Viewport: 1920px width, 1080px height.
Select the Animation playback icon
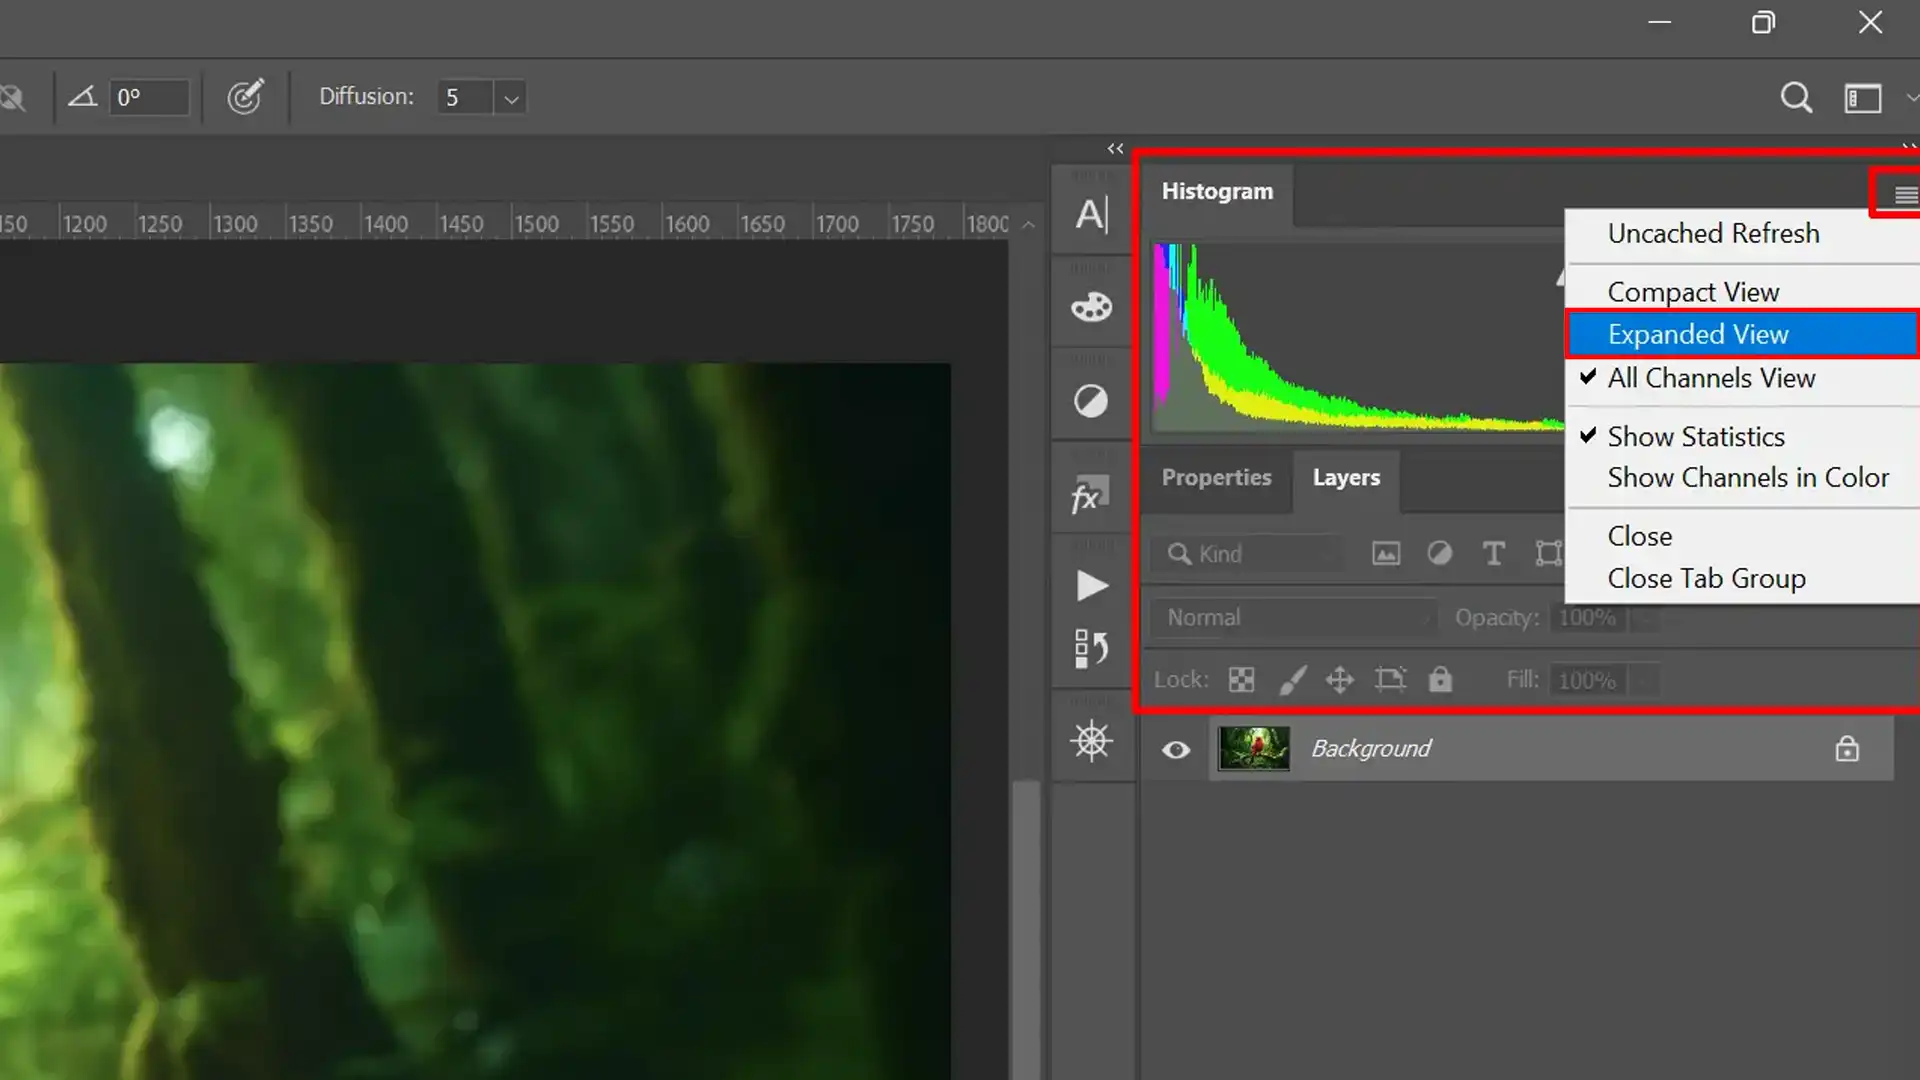[1091, 587]
